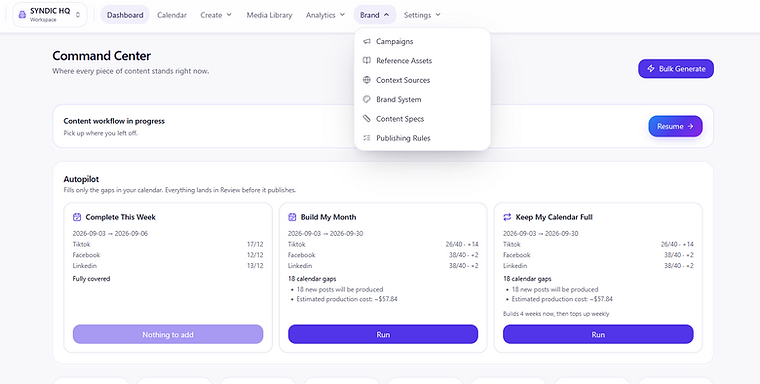Click 18 calendar gaps in Build My Month
This screenshot has height=384, width=760.
click(x=312, y=279)
